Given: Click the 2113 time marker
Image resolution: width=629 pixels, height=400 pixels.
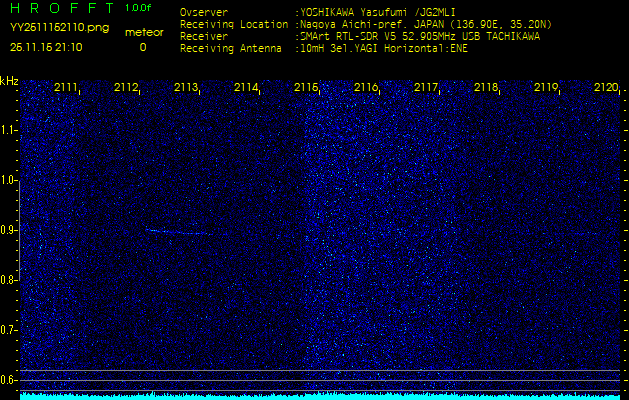Looking at the screenshot, I should pos(186,87).
